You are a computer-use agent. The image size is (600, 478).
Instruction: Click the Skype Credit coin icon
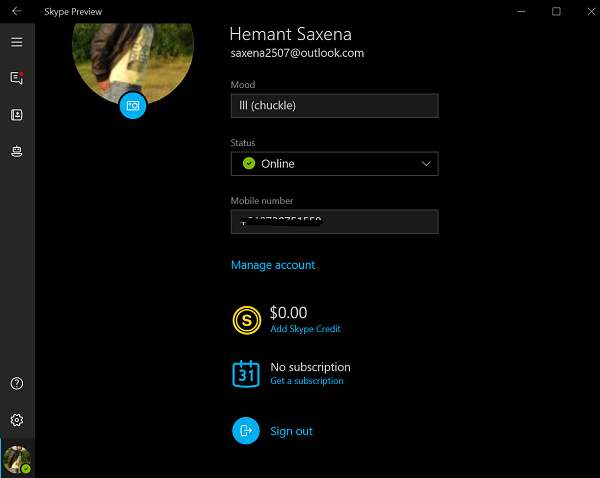pos(246,319)
